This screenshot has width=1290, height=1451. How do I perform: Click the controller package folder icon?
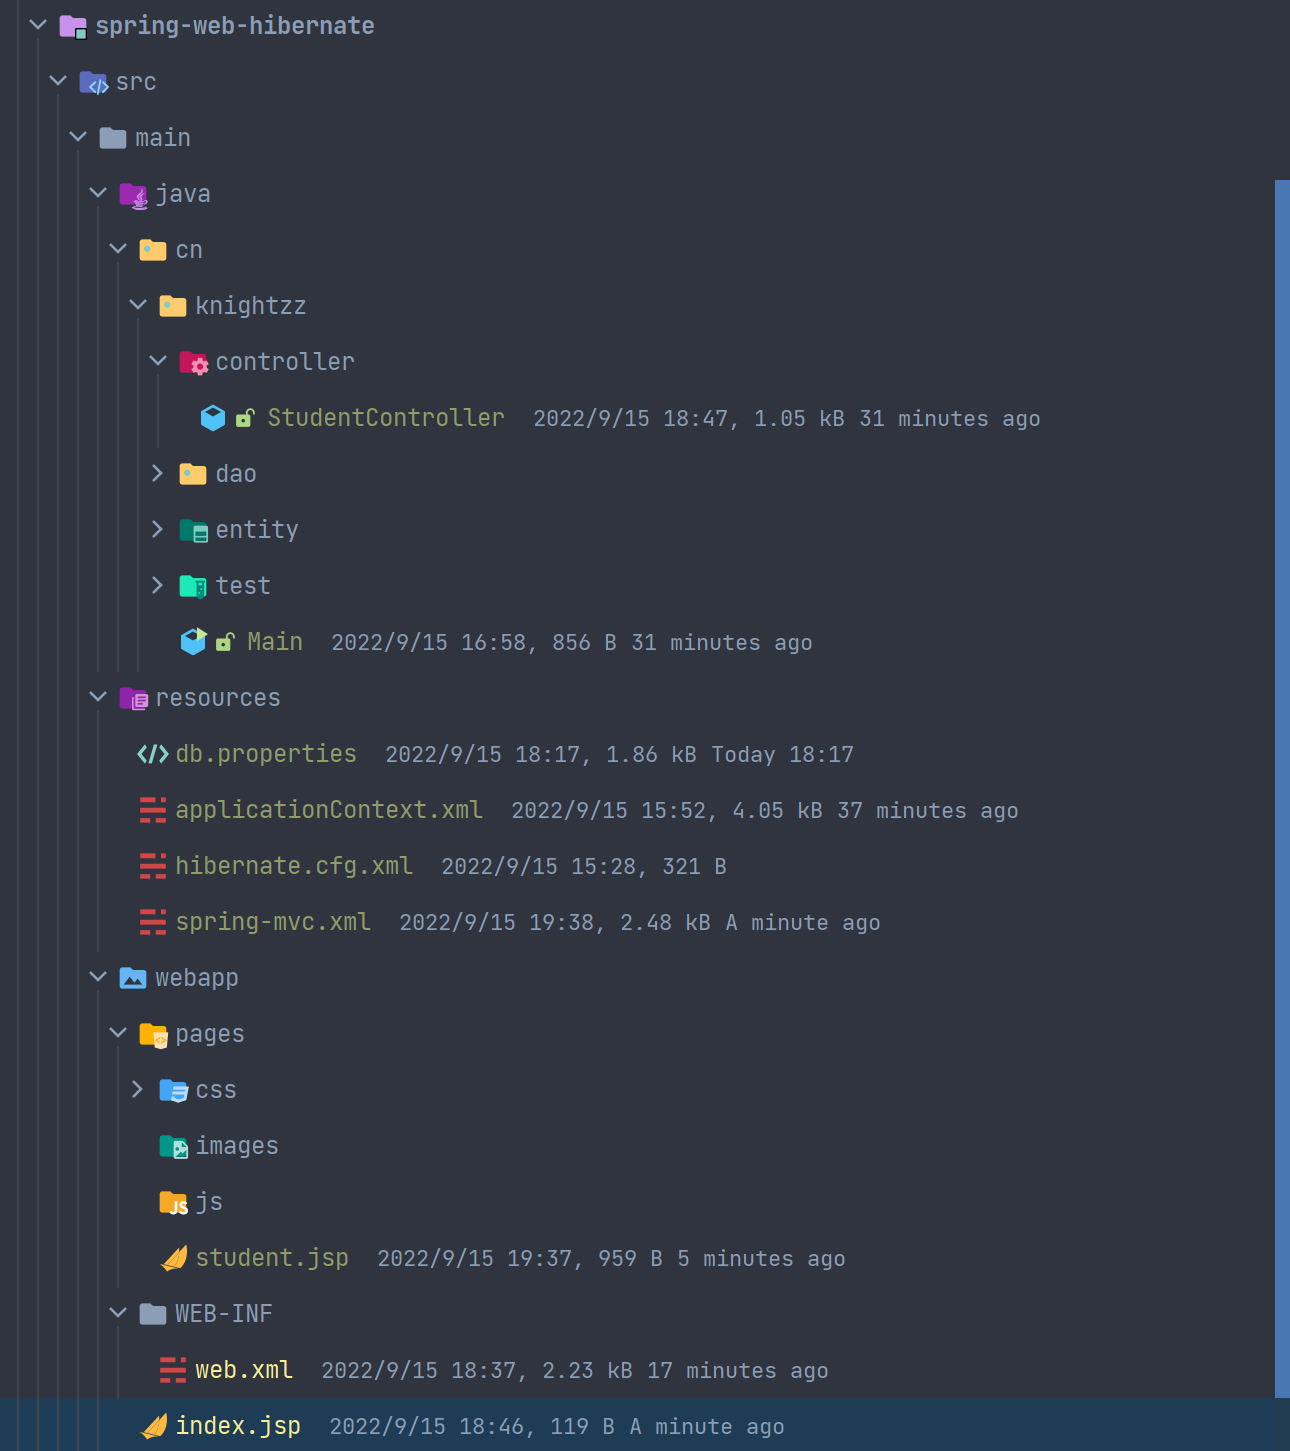click(193, 362)
